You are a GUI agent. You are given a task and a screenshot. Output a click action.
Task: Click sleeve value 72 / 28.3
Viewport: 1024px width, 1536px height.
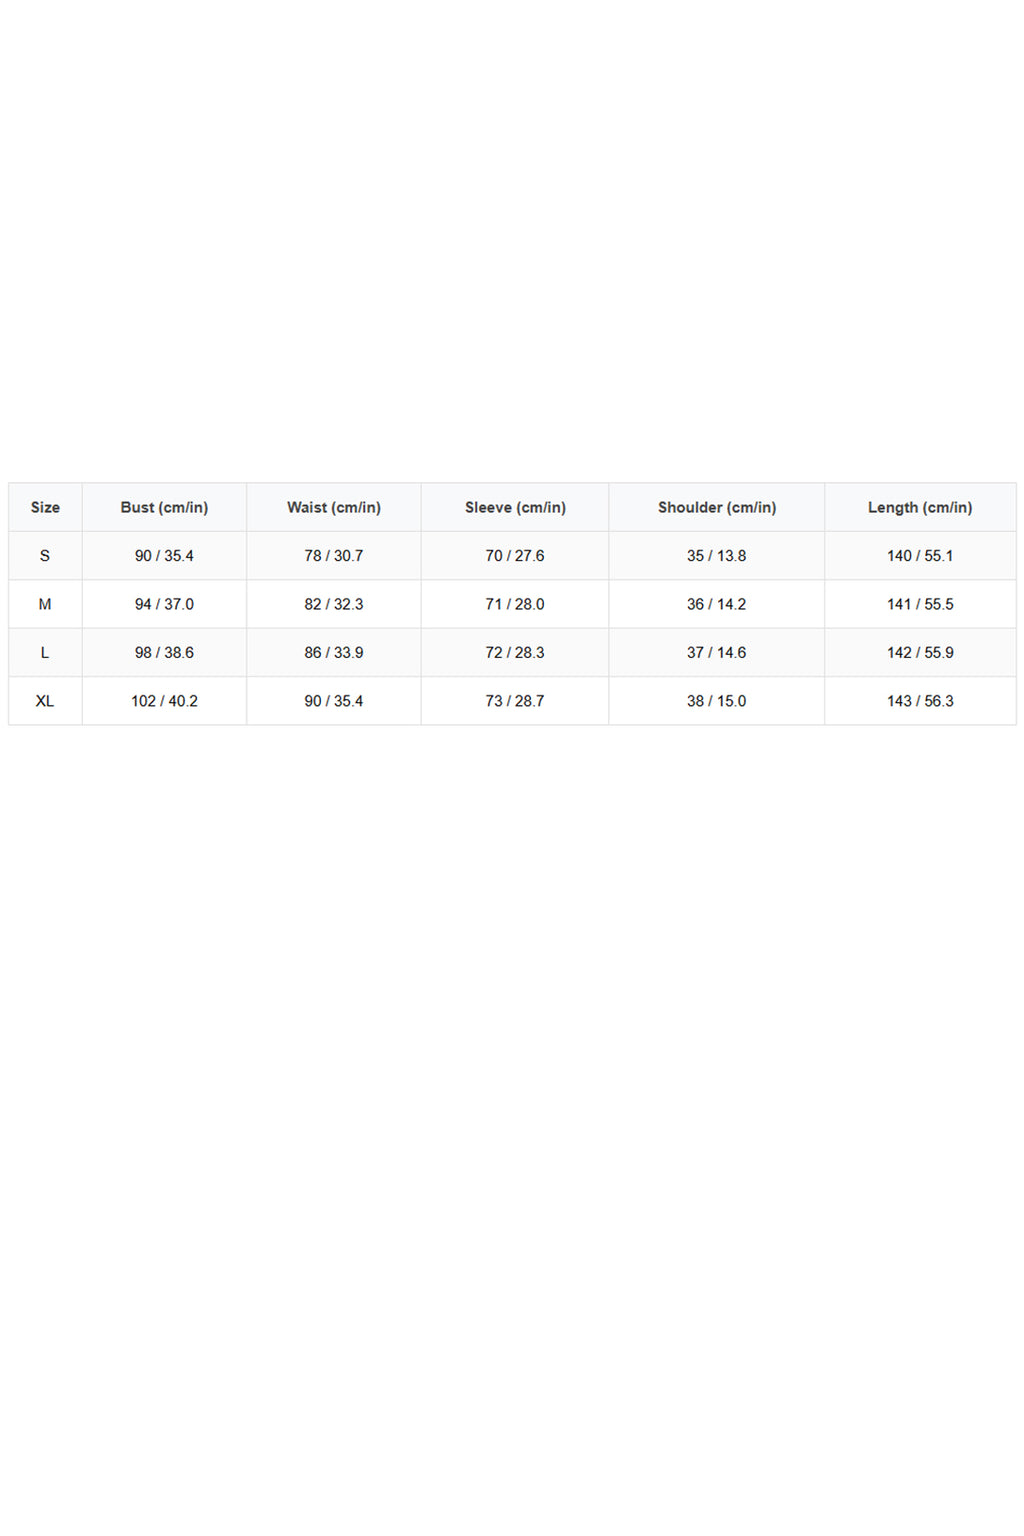[x=515, y=653]
